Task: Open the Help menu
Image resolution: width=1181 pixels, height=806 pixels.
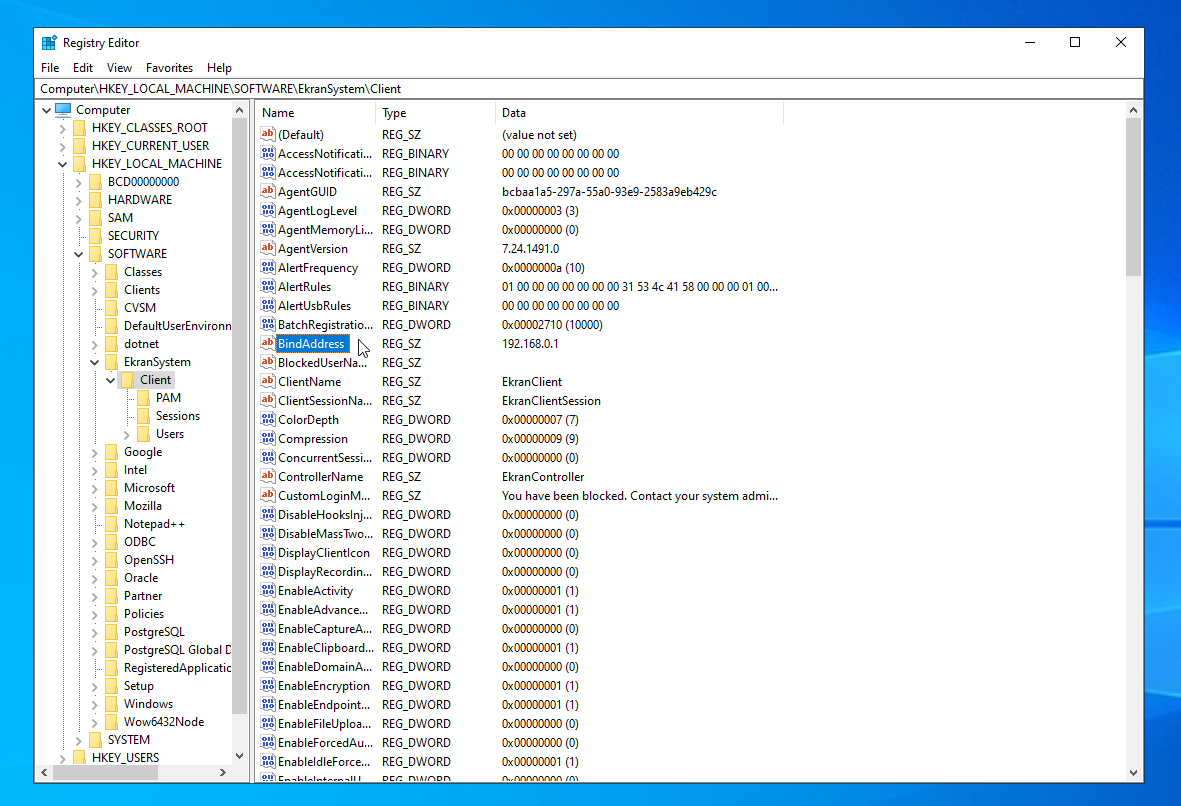Action: [x=219, y=68]
